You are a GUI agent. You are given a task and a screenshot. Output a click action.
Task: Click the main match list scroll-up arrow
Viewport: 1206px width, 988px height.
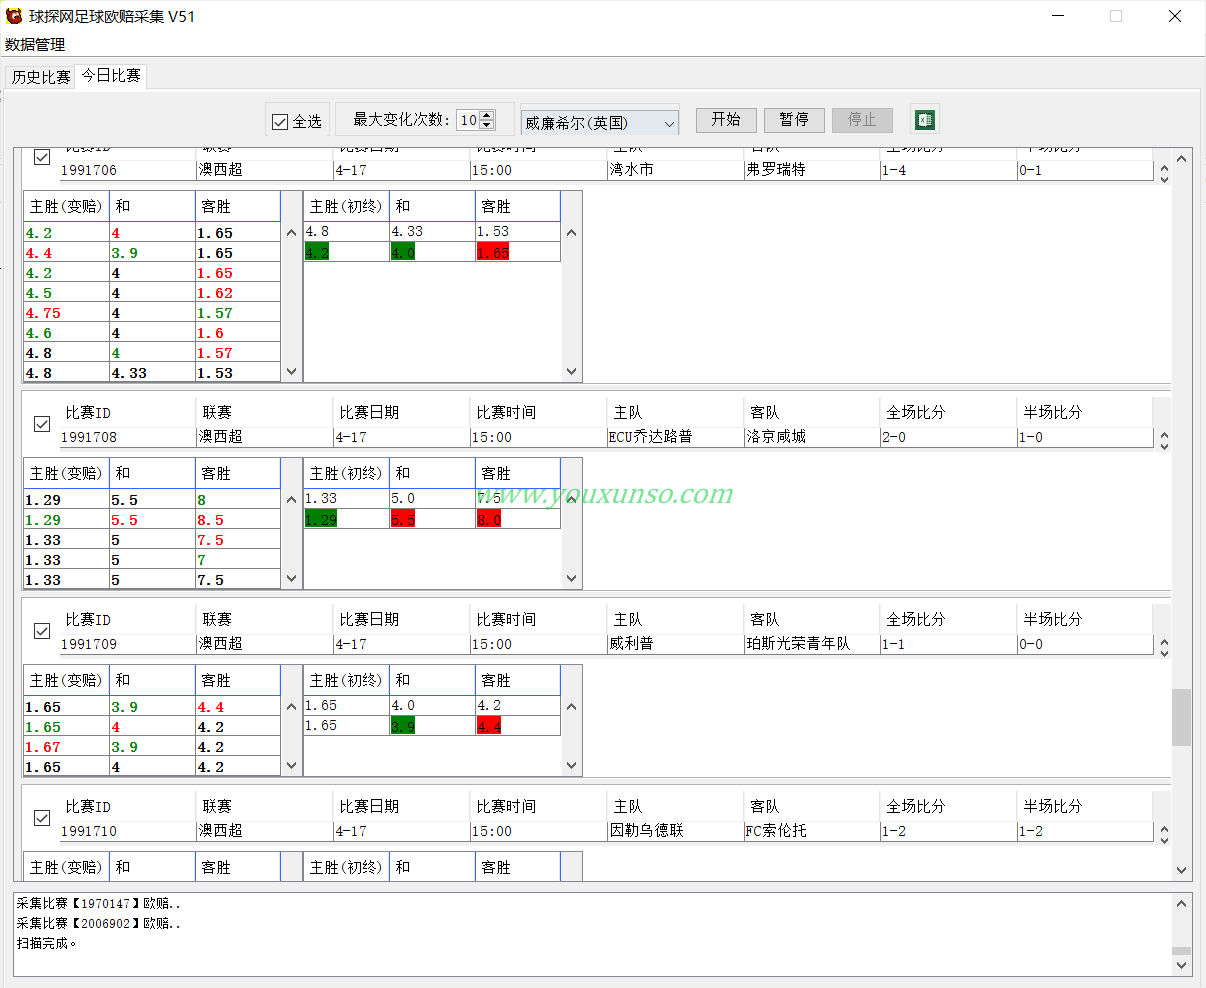[x=1182, y=159]
